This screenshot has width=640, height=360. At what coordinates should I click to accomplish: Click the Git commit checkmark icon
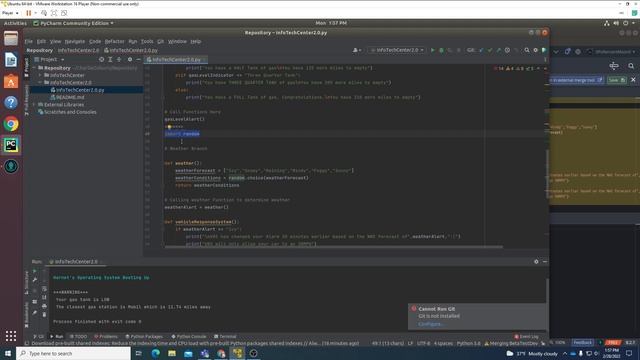click(490, 50)
